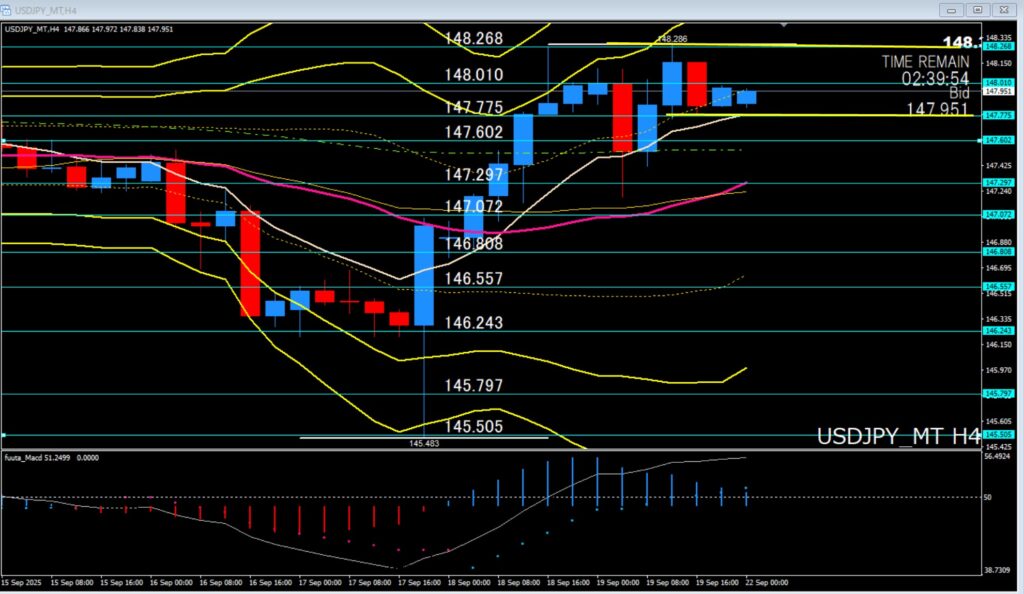Click the 145.483 low price marker
The image size is (1024, 594).
pyautogui.click(x=424, y=442)
